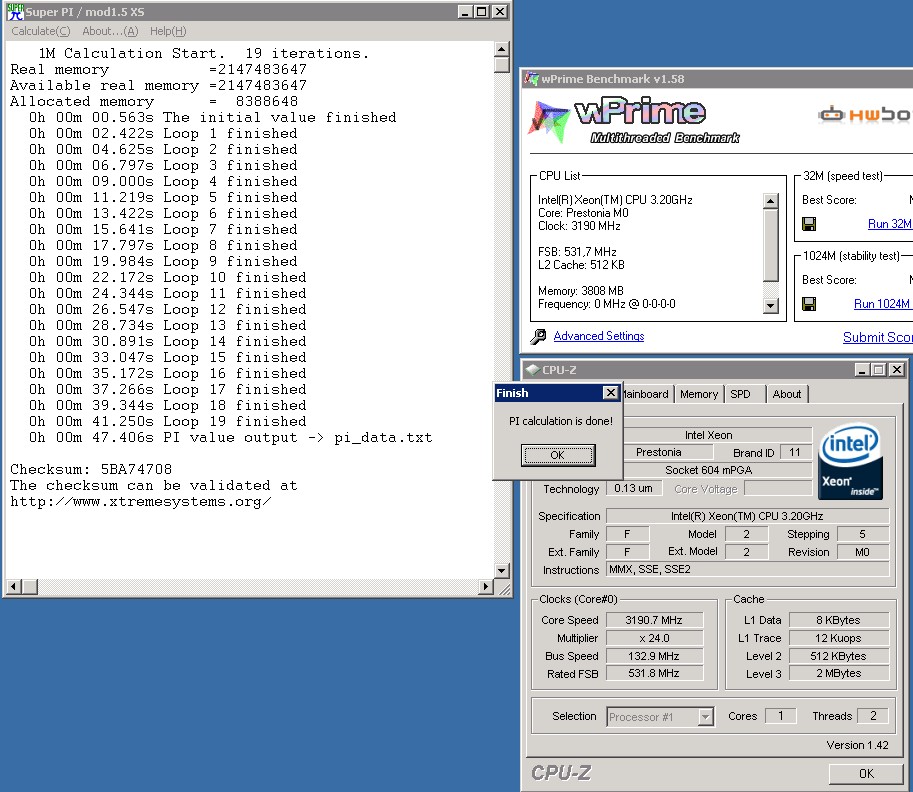Click the Cores value field
This screenshot has width=913, height=792.
(x=780, y=716)
